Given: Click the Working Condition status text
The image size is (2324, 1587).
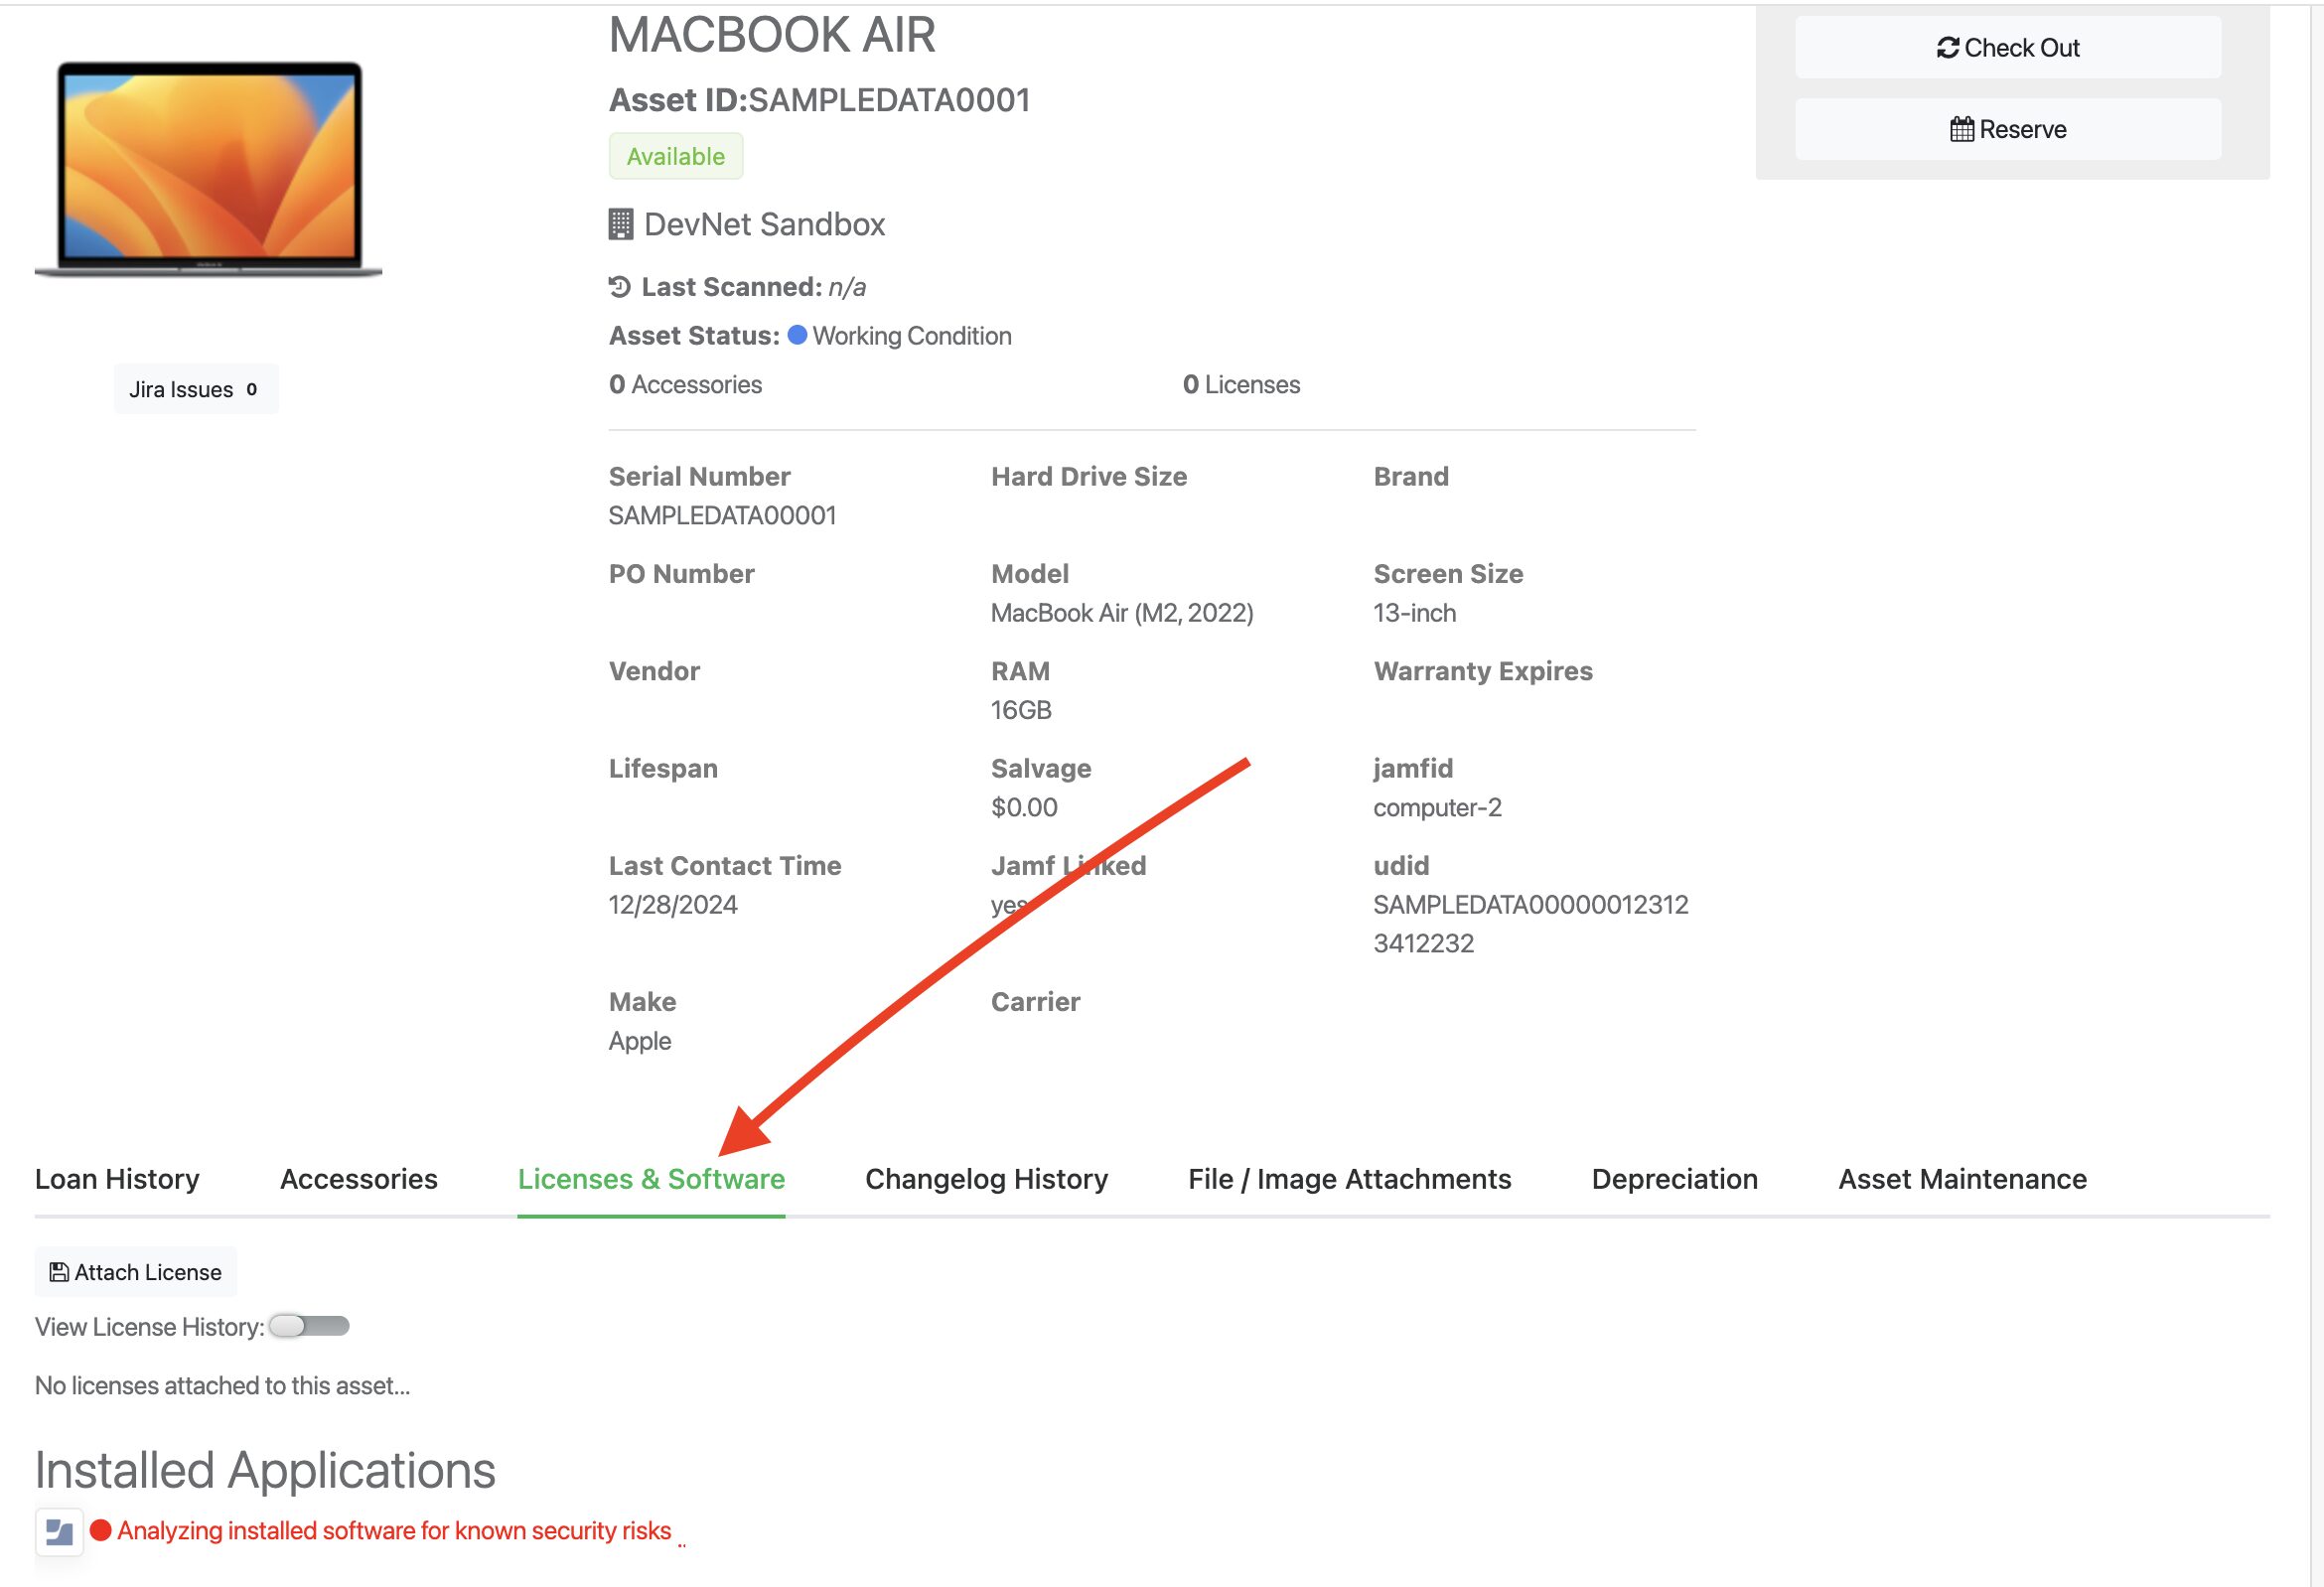Looking at the screenshot, I should [912, 335].
